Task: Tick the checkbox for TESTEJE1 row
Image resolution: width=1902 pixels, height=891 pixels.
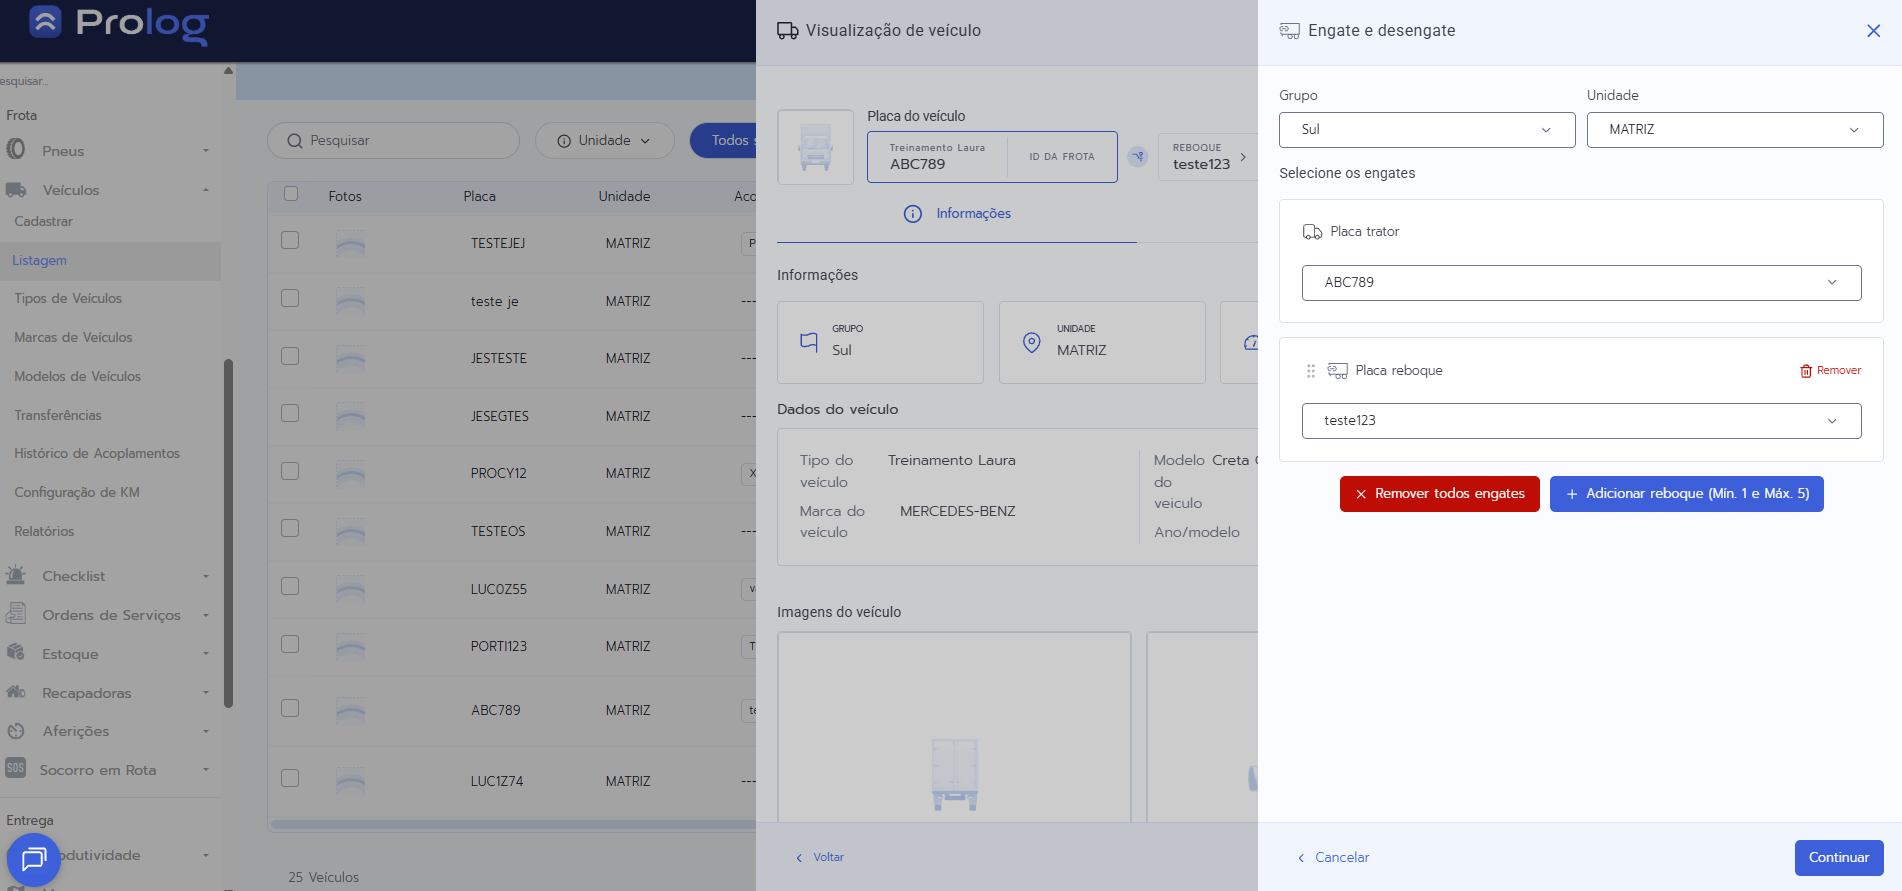Action: [290, 240]
